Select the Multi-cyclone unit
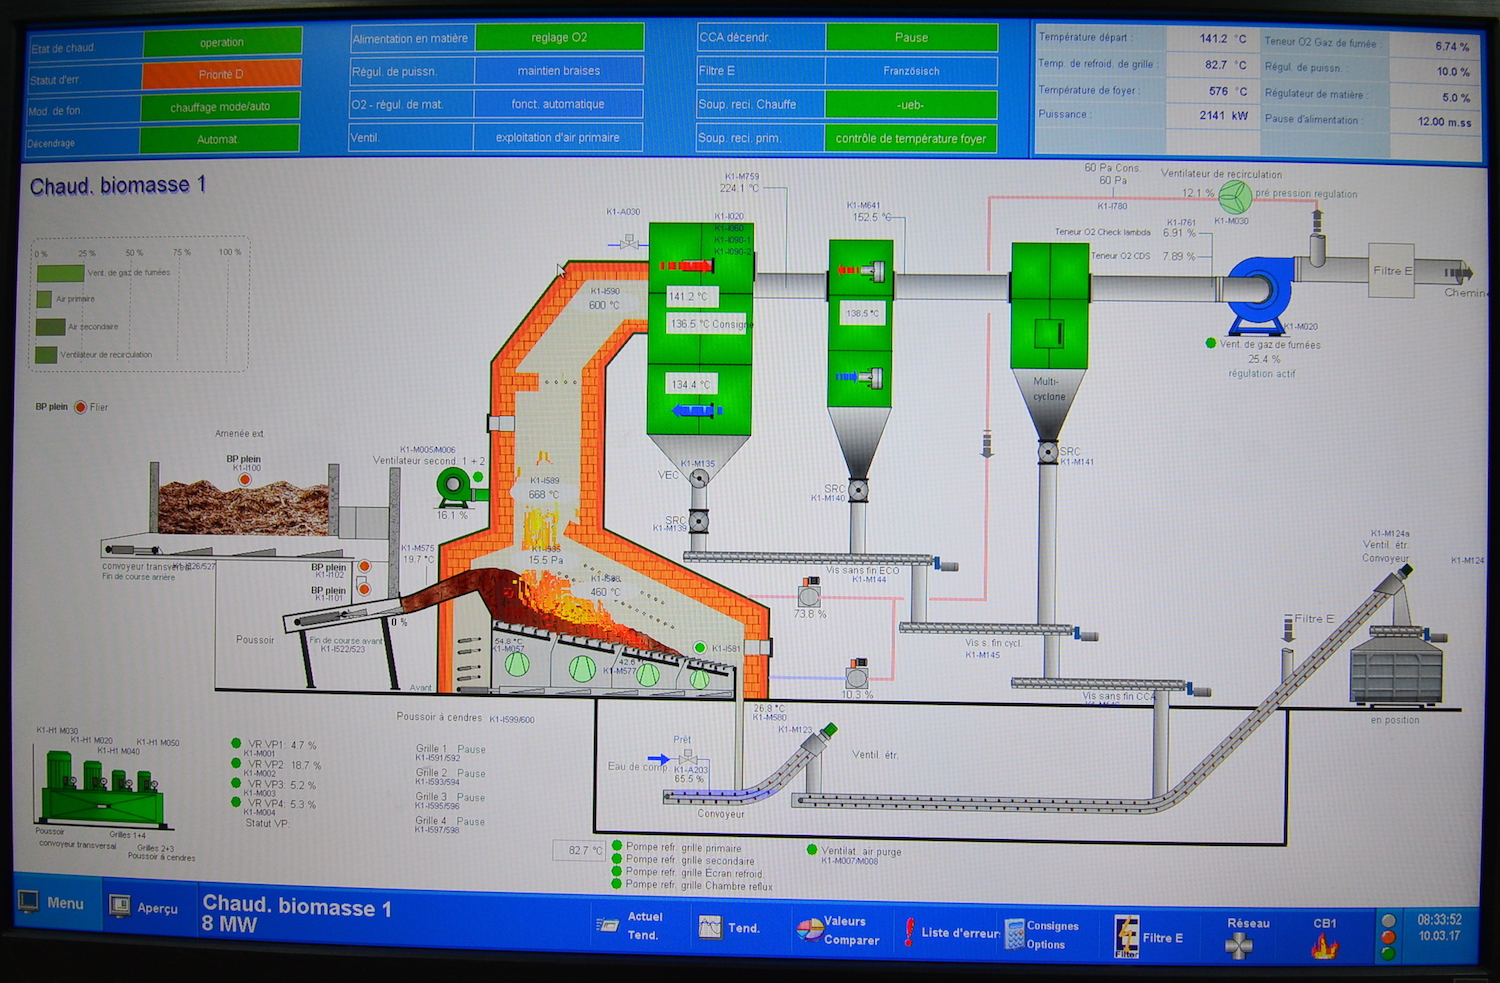Image resolution: width=1500 pixels, height=983 pixels. [x=1048, y=340]
